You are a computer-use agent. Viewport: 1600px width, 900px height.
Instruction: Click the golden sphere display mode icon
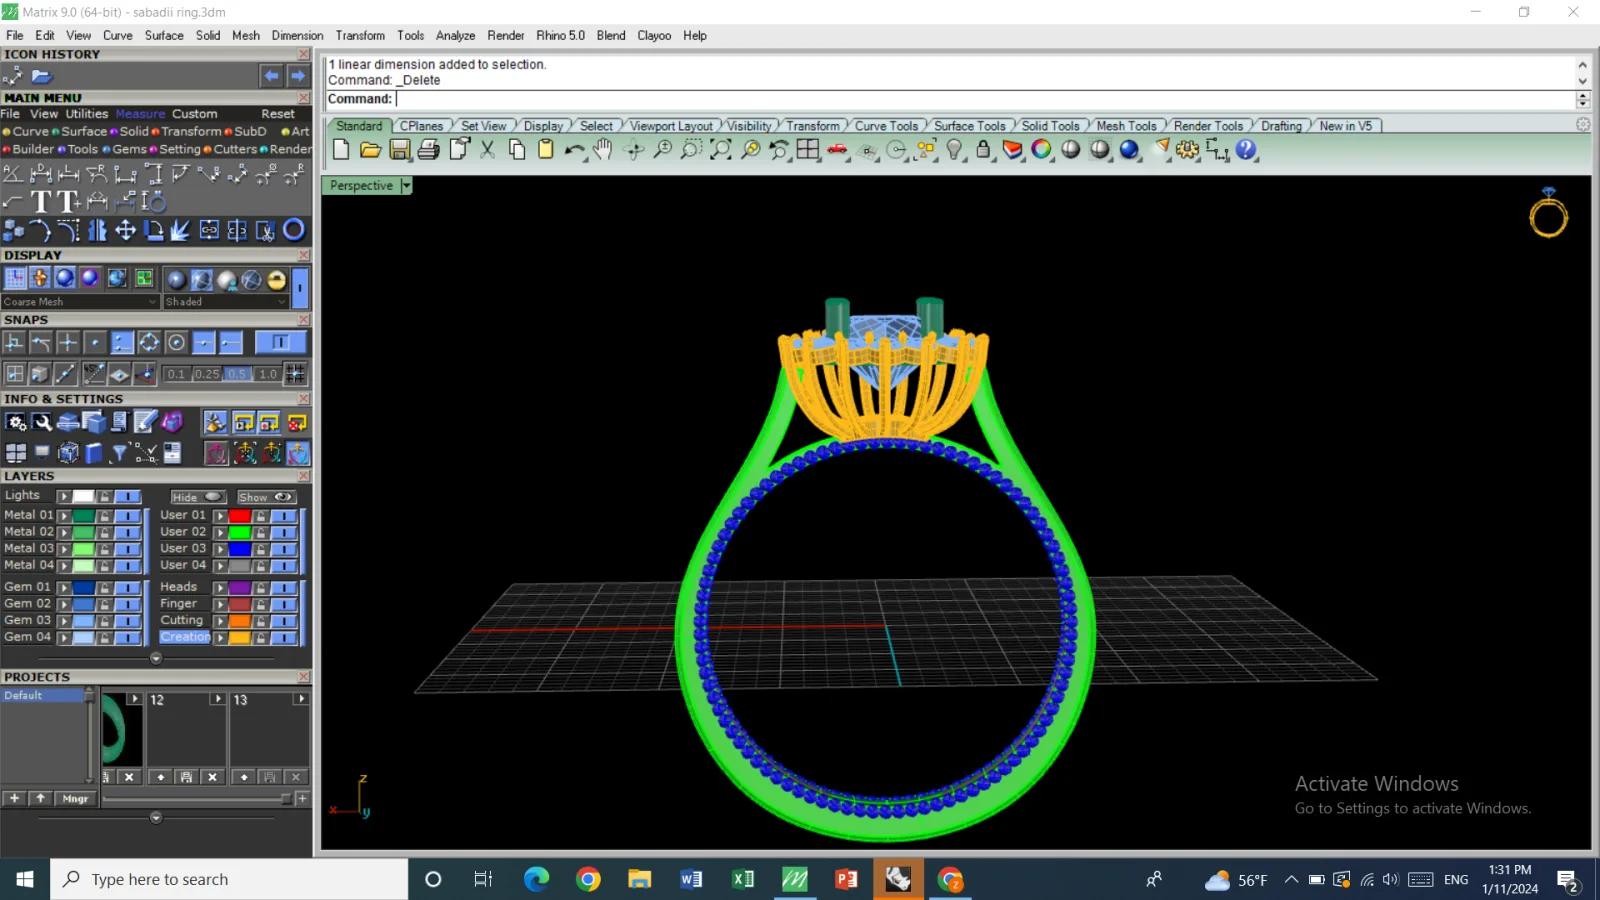[277, 280]
